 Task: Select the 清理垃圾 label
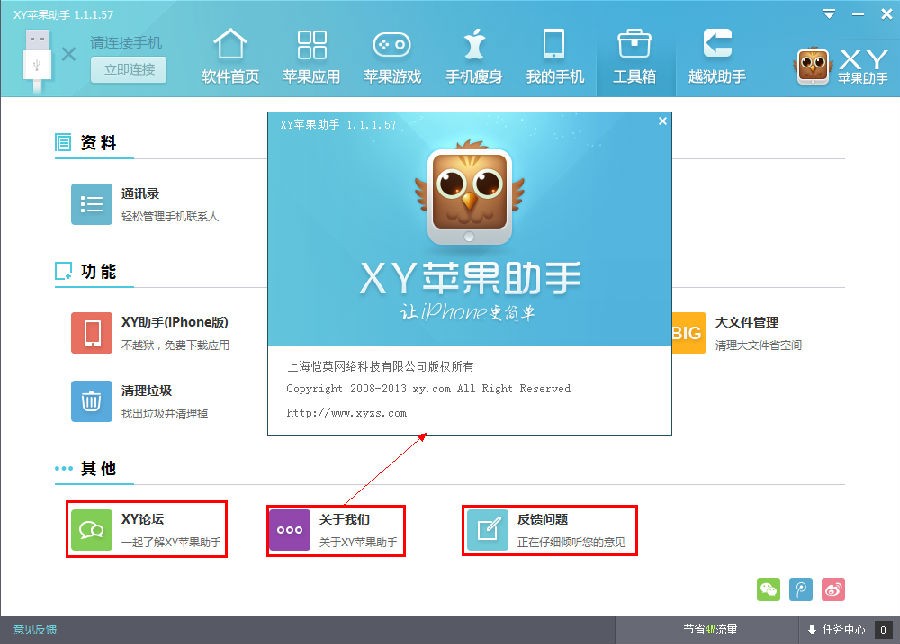pos(146,391)
